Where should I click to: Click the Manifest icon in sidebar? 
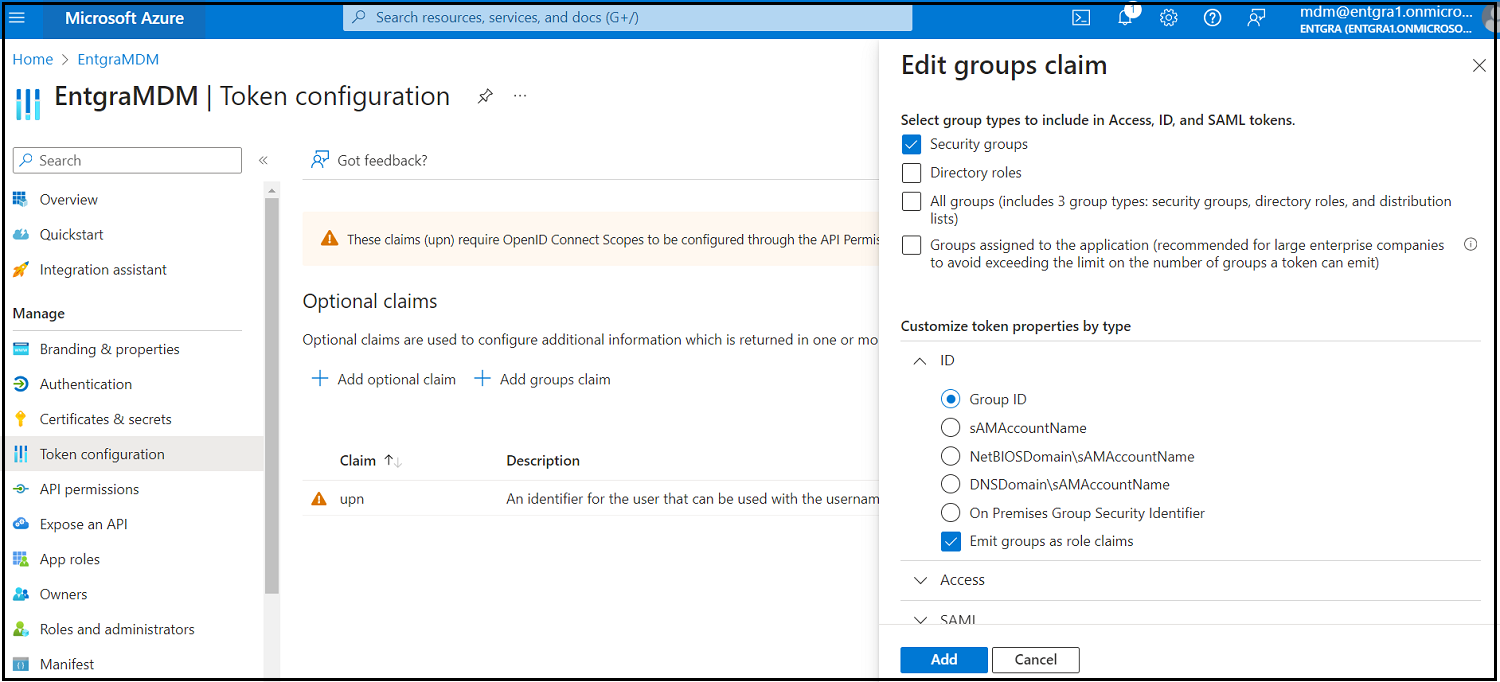pos(20,664)
